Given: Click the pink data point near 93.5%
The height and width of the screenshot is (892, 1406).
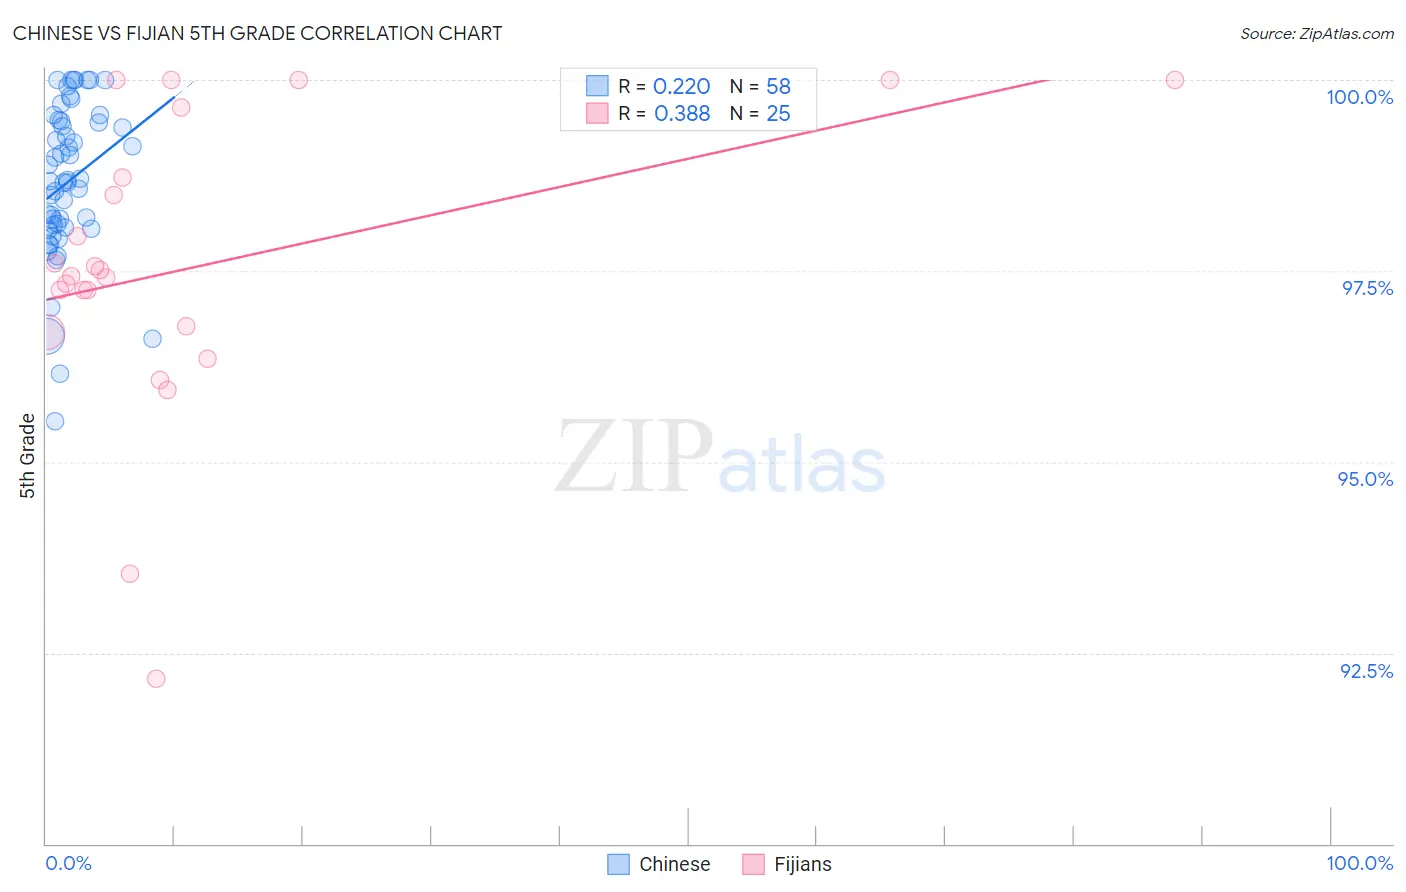Looking at the screenshot, I should (x=130, y=573).
